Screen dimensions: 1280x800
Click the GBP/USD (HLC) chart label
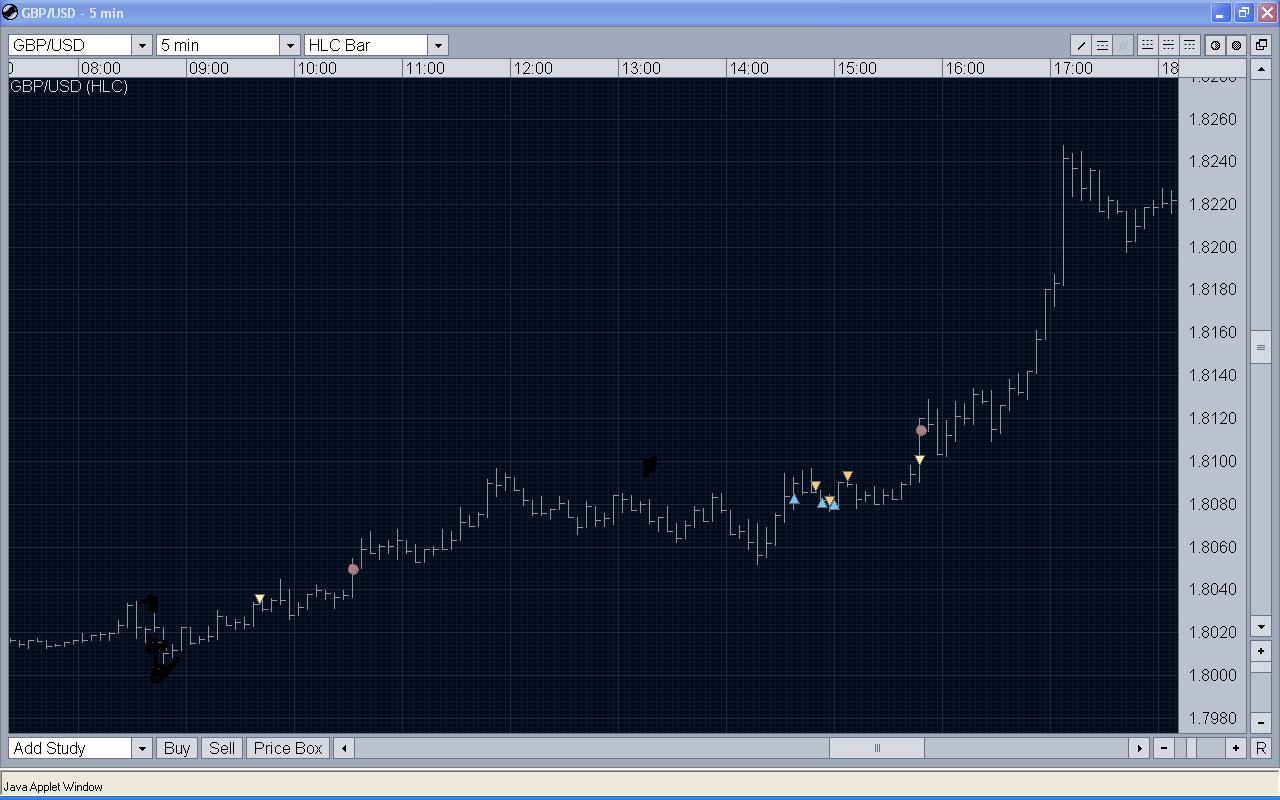pos(69,87)
